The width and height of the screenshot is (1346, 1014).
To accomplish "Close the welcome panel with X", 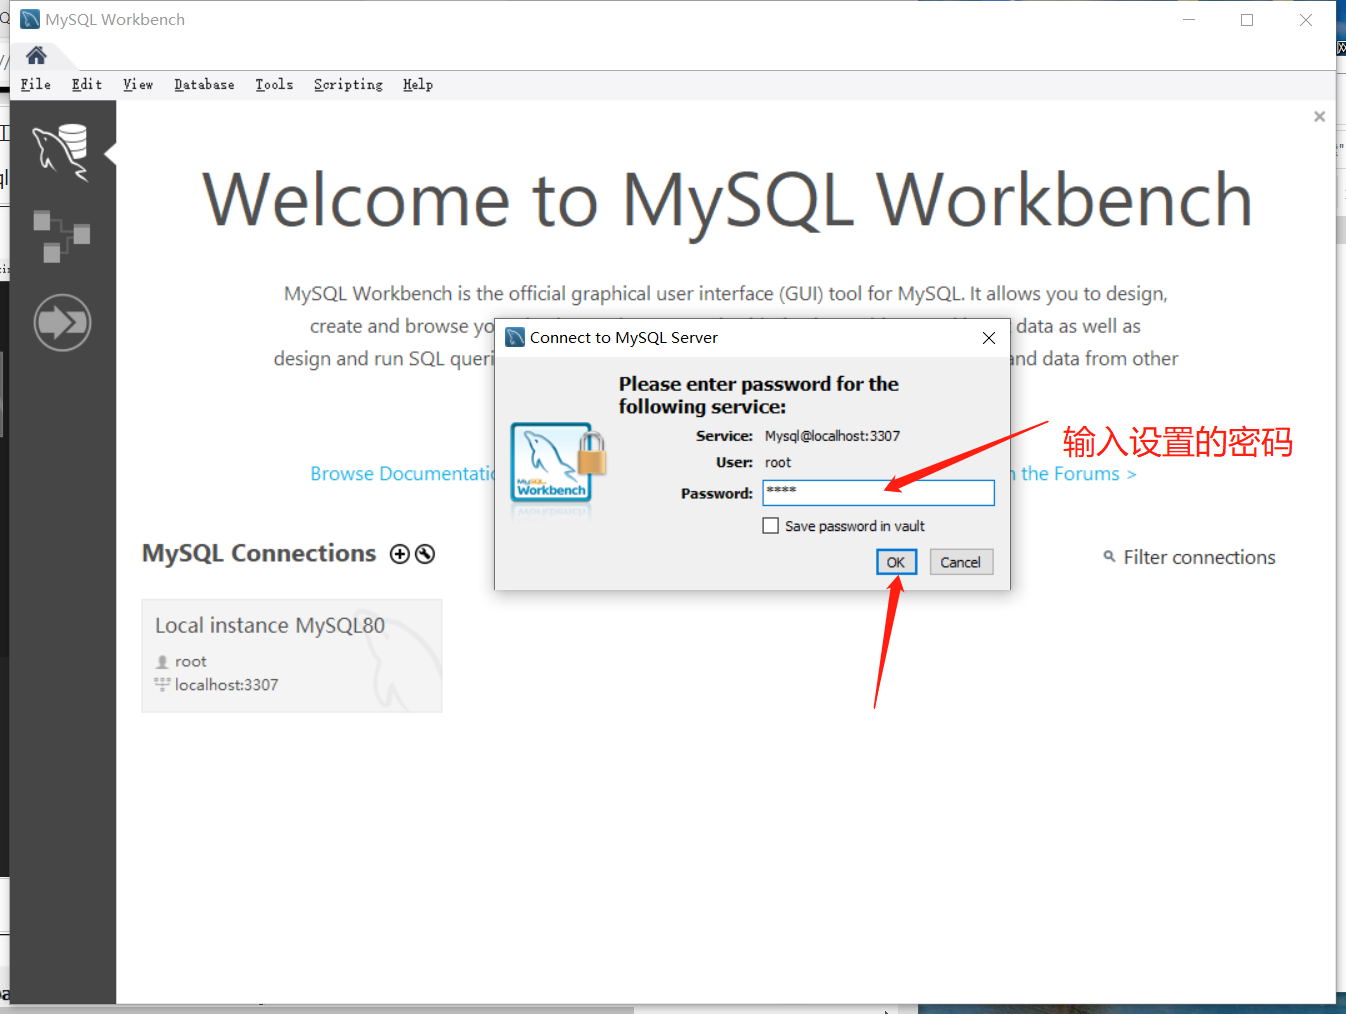I will 1319,116.
